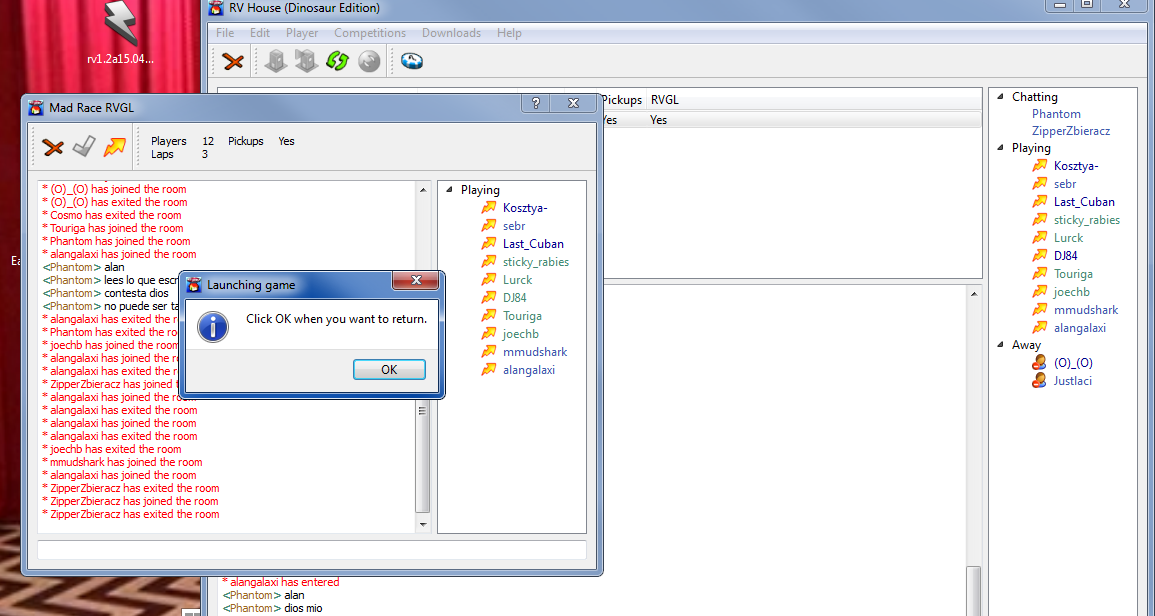Screen dimensions: 1155x616
Task: Open the Downloads menu
Action: pos(452,33)
